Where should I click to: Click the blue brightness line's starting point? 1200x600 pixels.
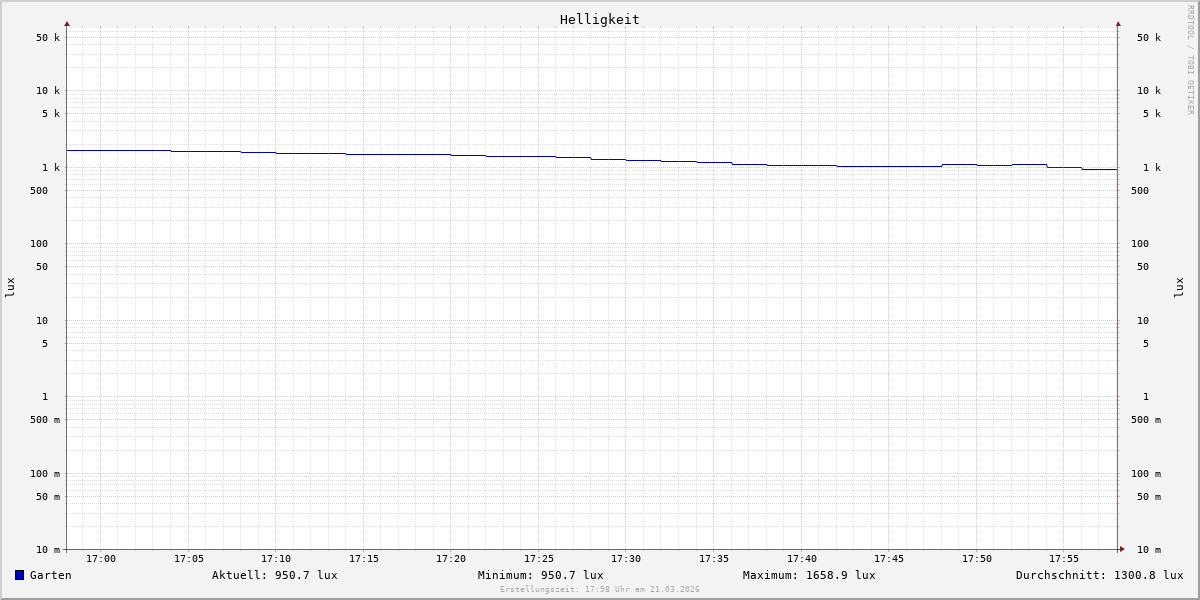point(68,150)
